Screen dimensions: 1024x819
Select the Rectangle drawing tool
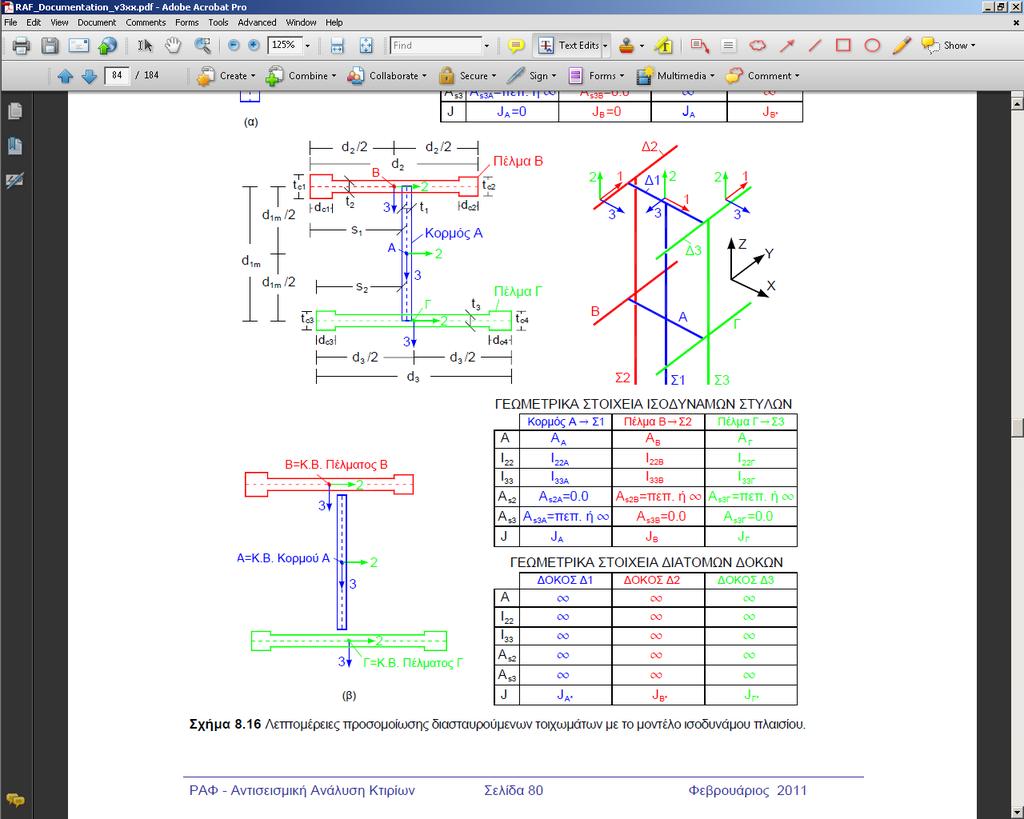point(844,45)
